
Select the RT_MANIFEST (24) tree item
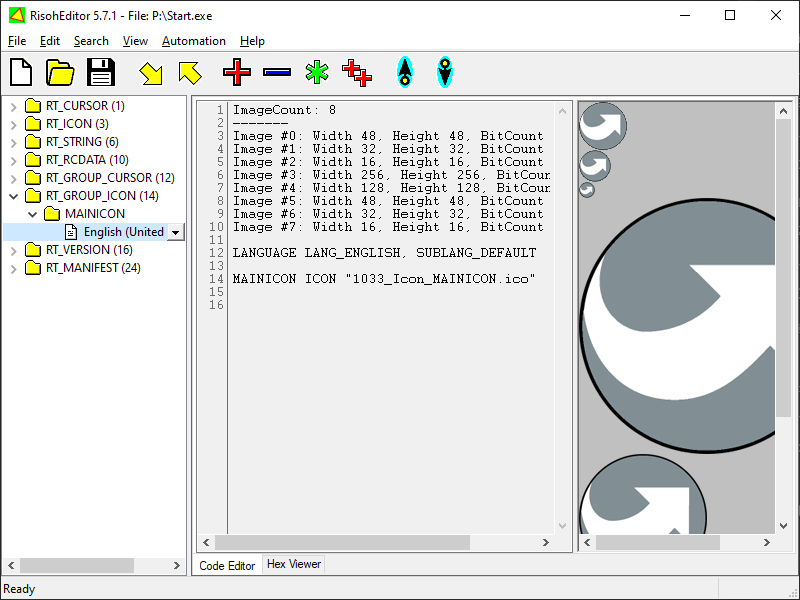click(92, 268)
